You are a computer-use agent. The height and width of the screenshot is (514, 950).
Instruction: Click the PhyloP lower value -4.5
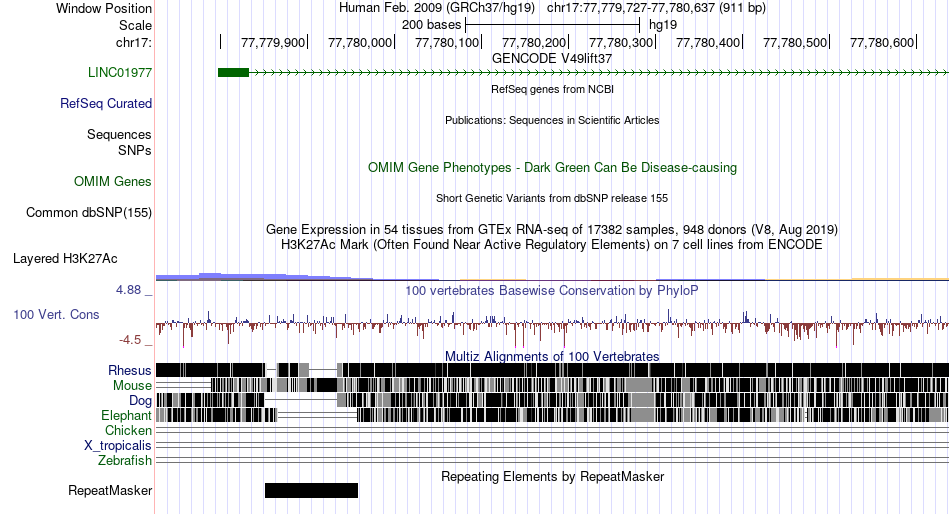130,339
